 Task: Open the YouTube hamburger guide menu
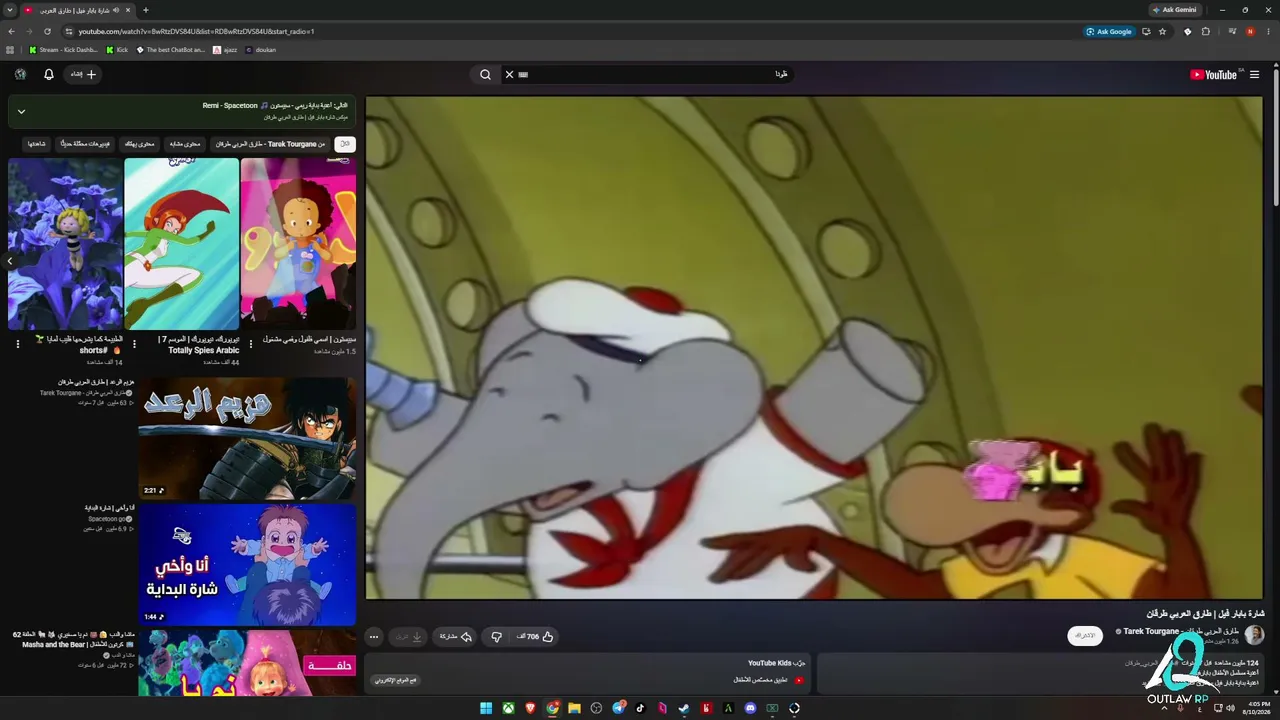point(1254,74)
